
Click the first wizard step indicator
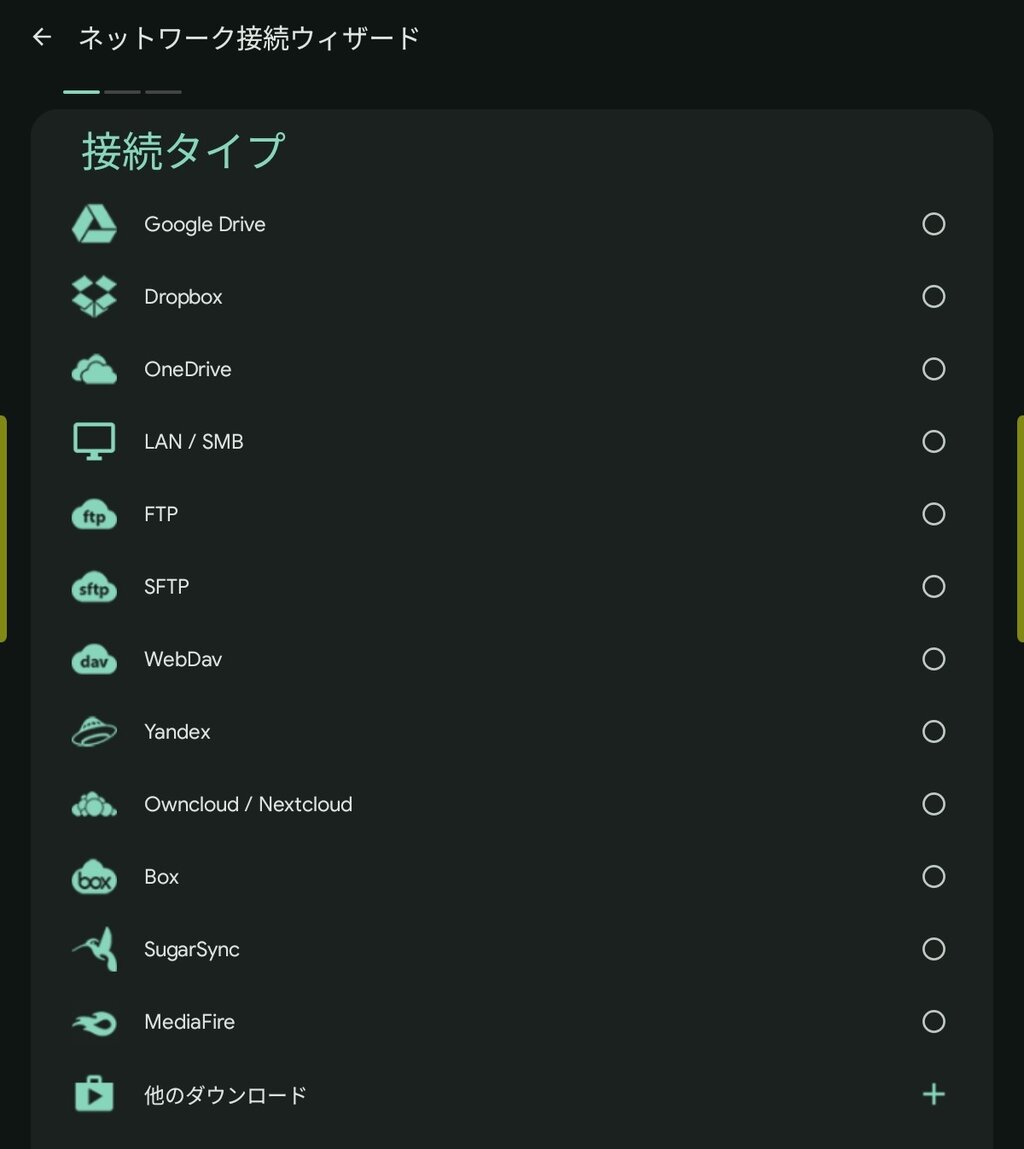pyautogui.click(x=81, y=92)
